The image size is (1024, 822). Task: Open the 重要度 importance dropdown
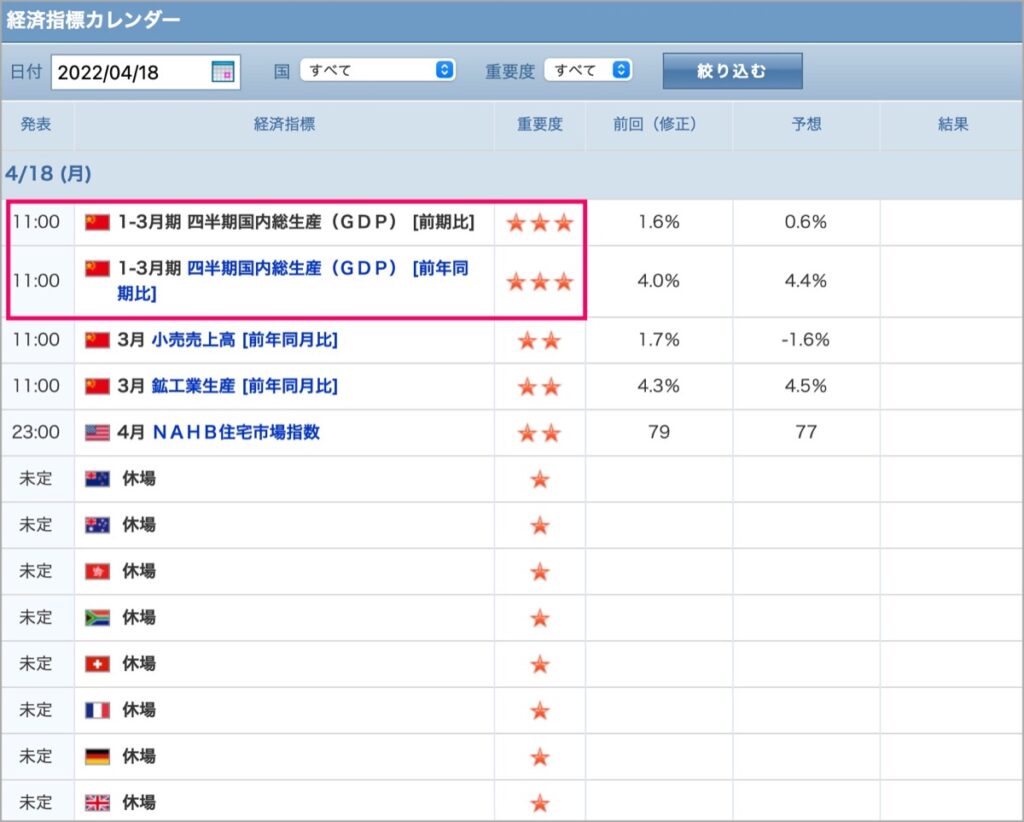pyautogui.click(x=588, y=70)
